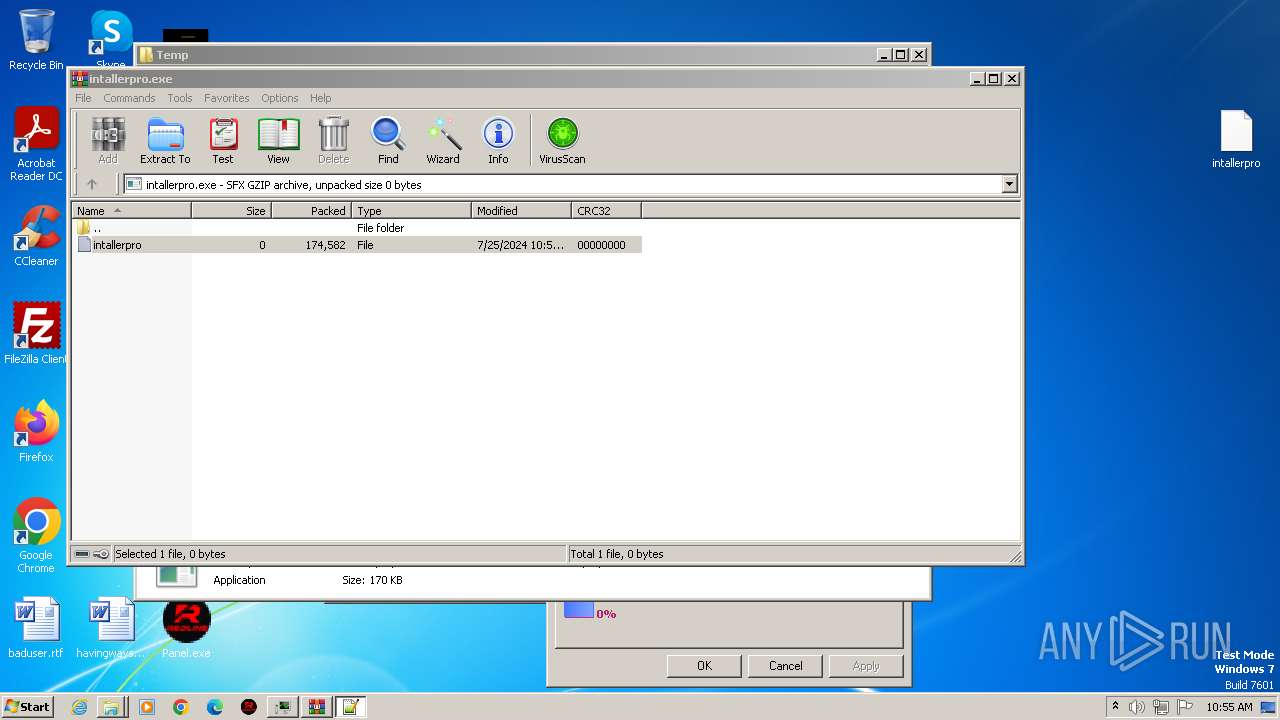This screenshot has height=720, width=1280.
Task: Open Edge from the taskbar
Action: click(x=215, y=707)
